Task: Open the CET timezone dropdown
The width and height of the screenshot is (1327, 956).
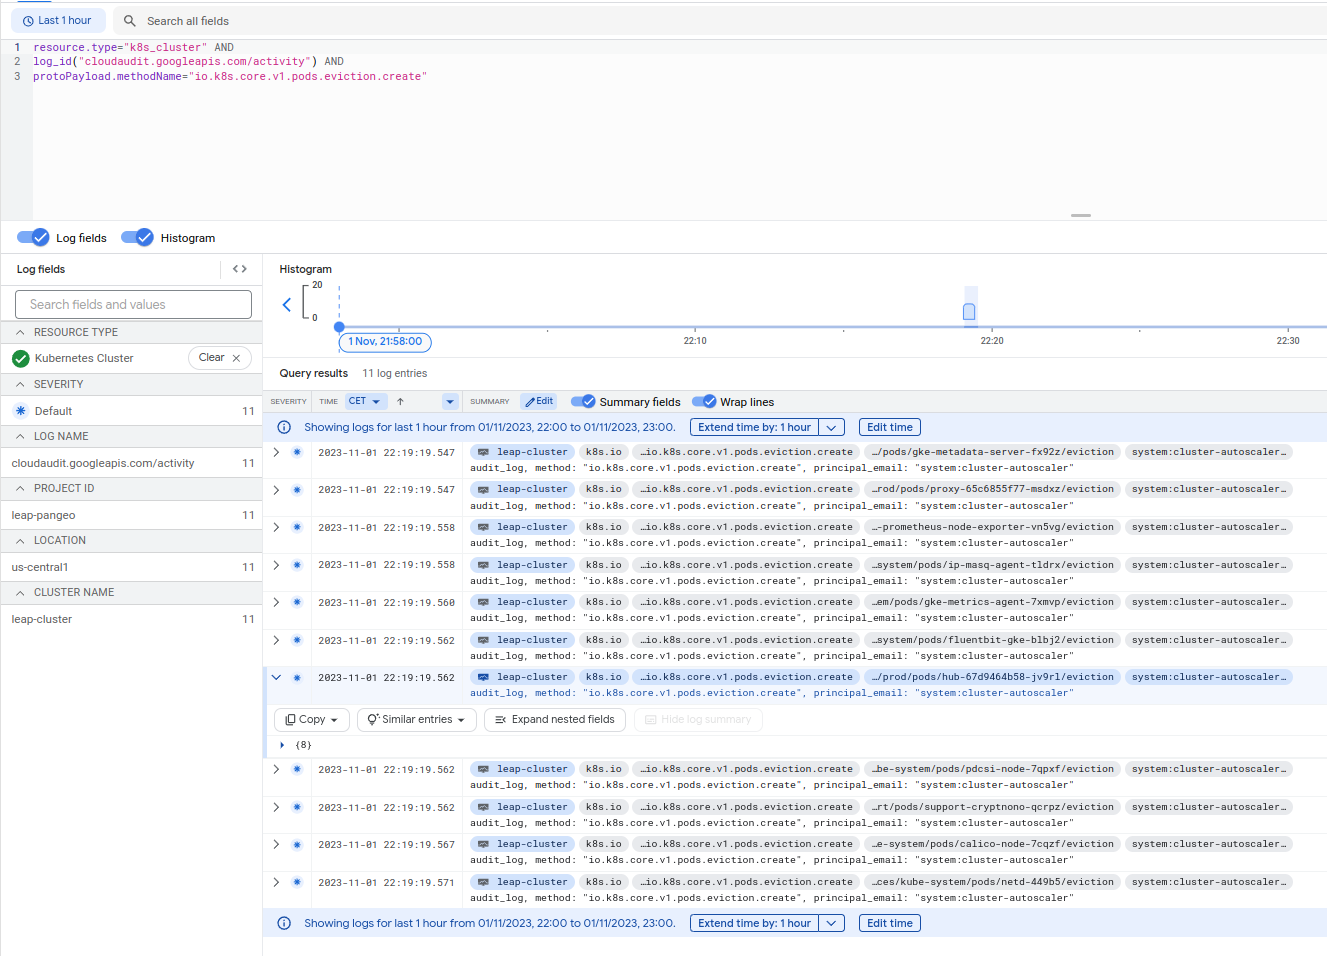Action: point(366,401)
